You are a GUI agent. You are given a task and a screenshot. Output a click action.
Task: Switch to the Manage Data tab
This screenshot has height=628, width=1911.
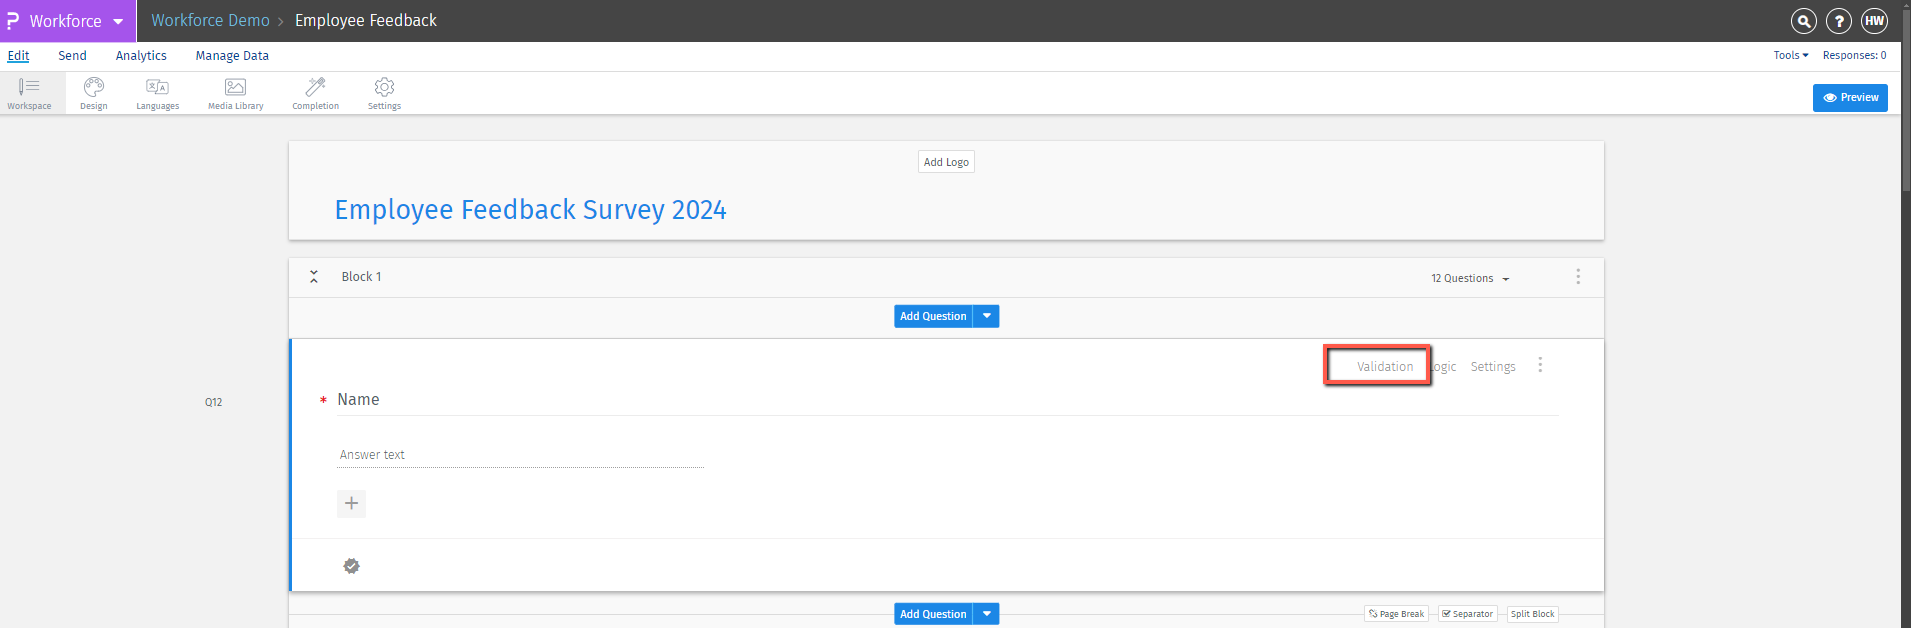[x=232, y=56]
